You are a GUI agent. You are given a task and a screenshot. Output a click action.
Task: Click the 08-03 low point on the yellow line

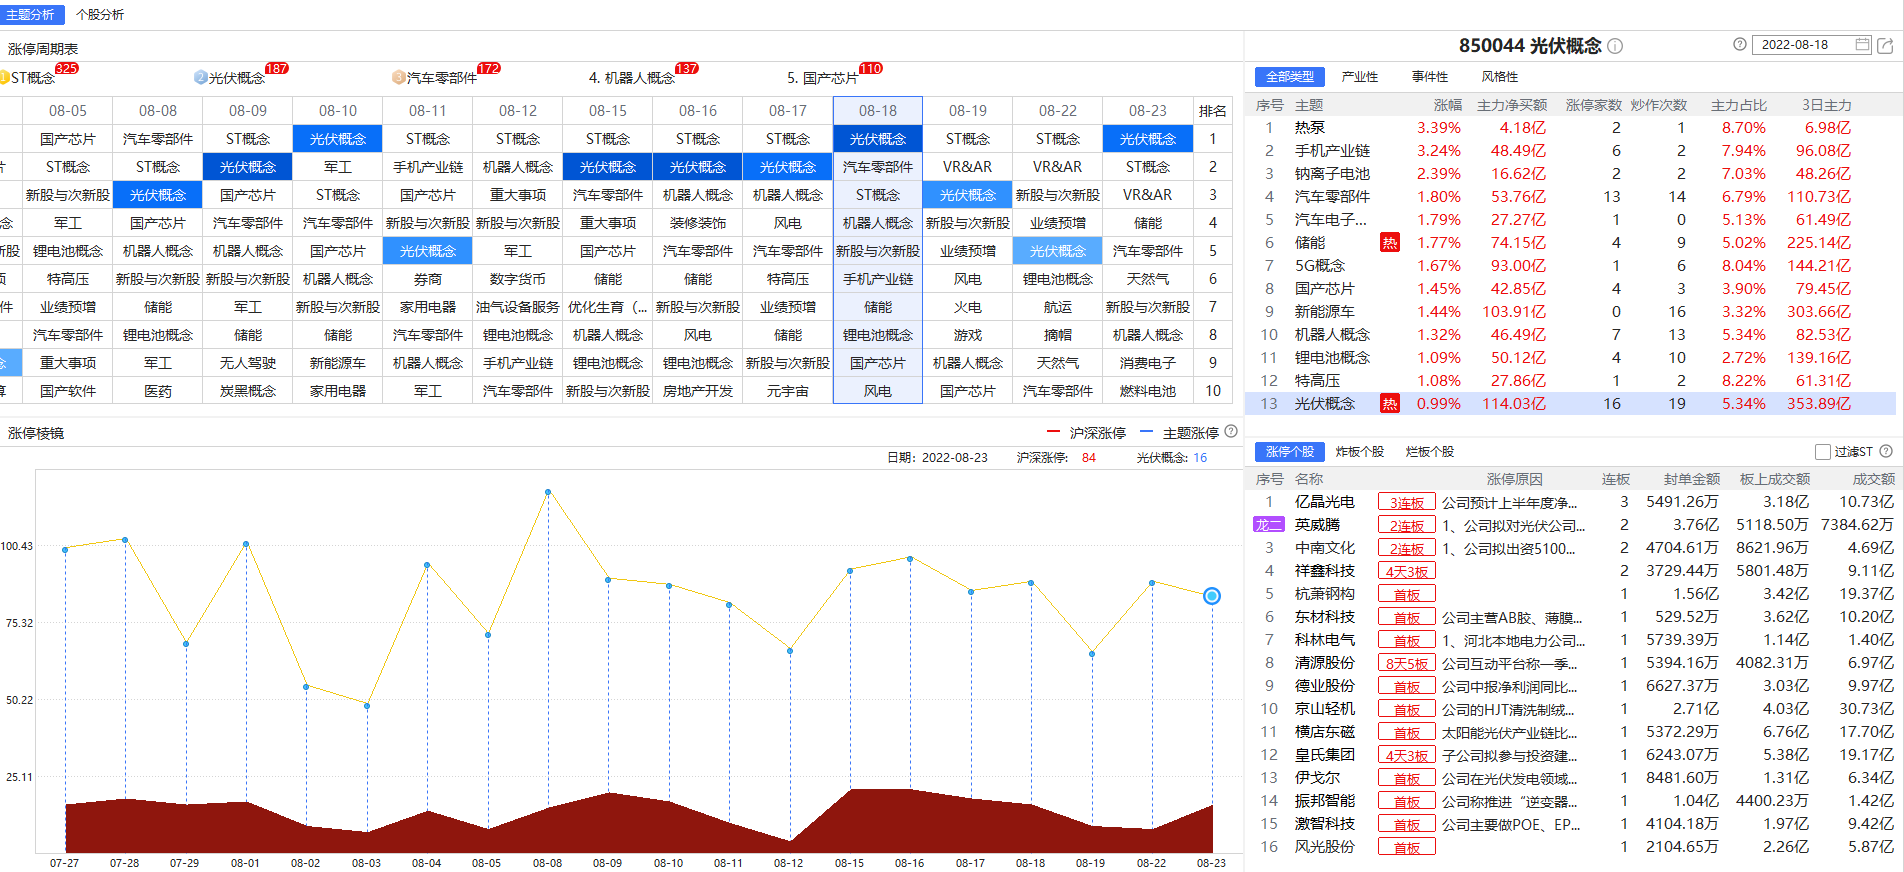point(367,706)
